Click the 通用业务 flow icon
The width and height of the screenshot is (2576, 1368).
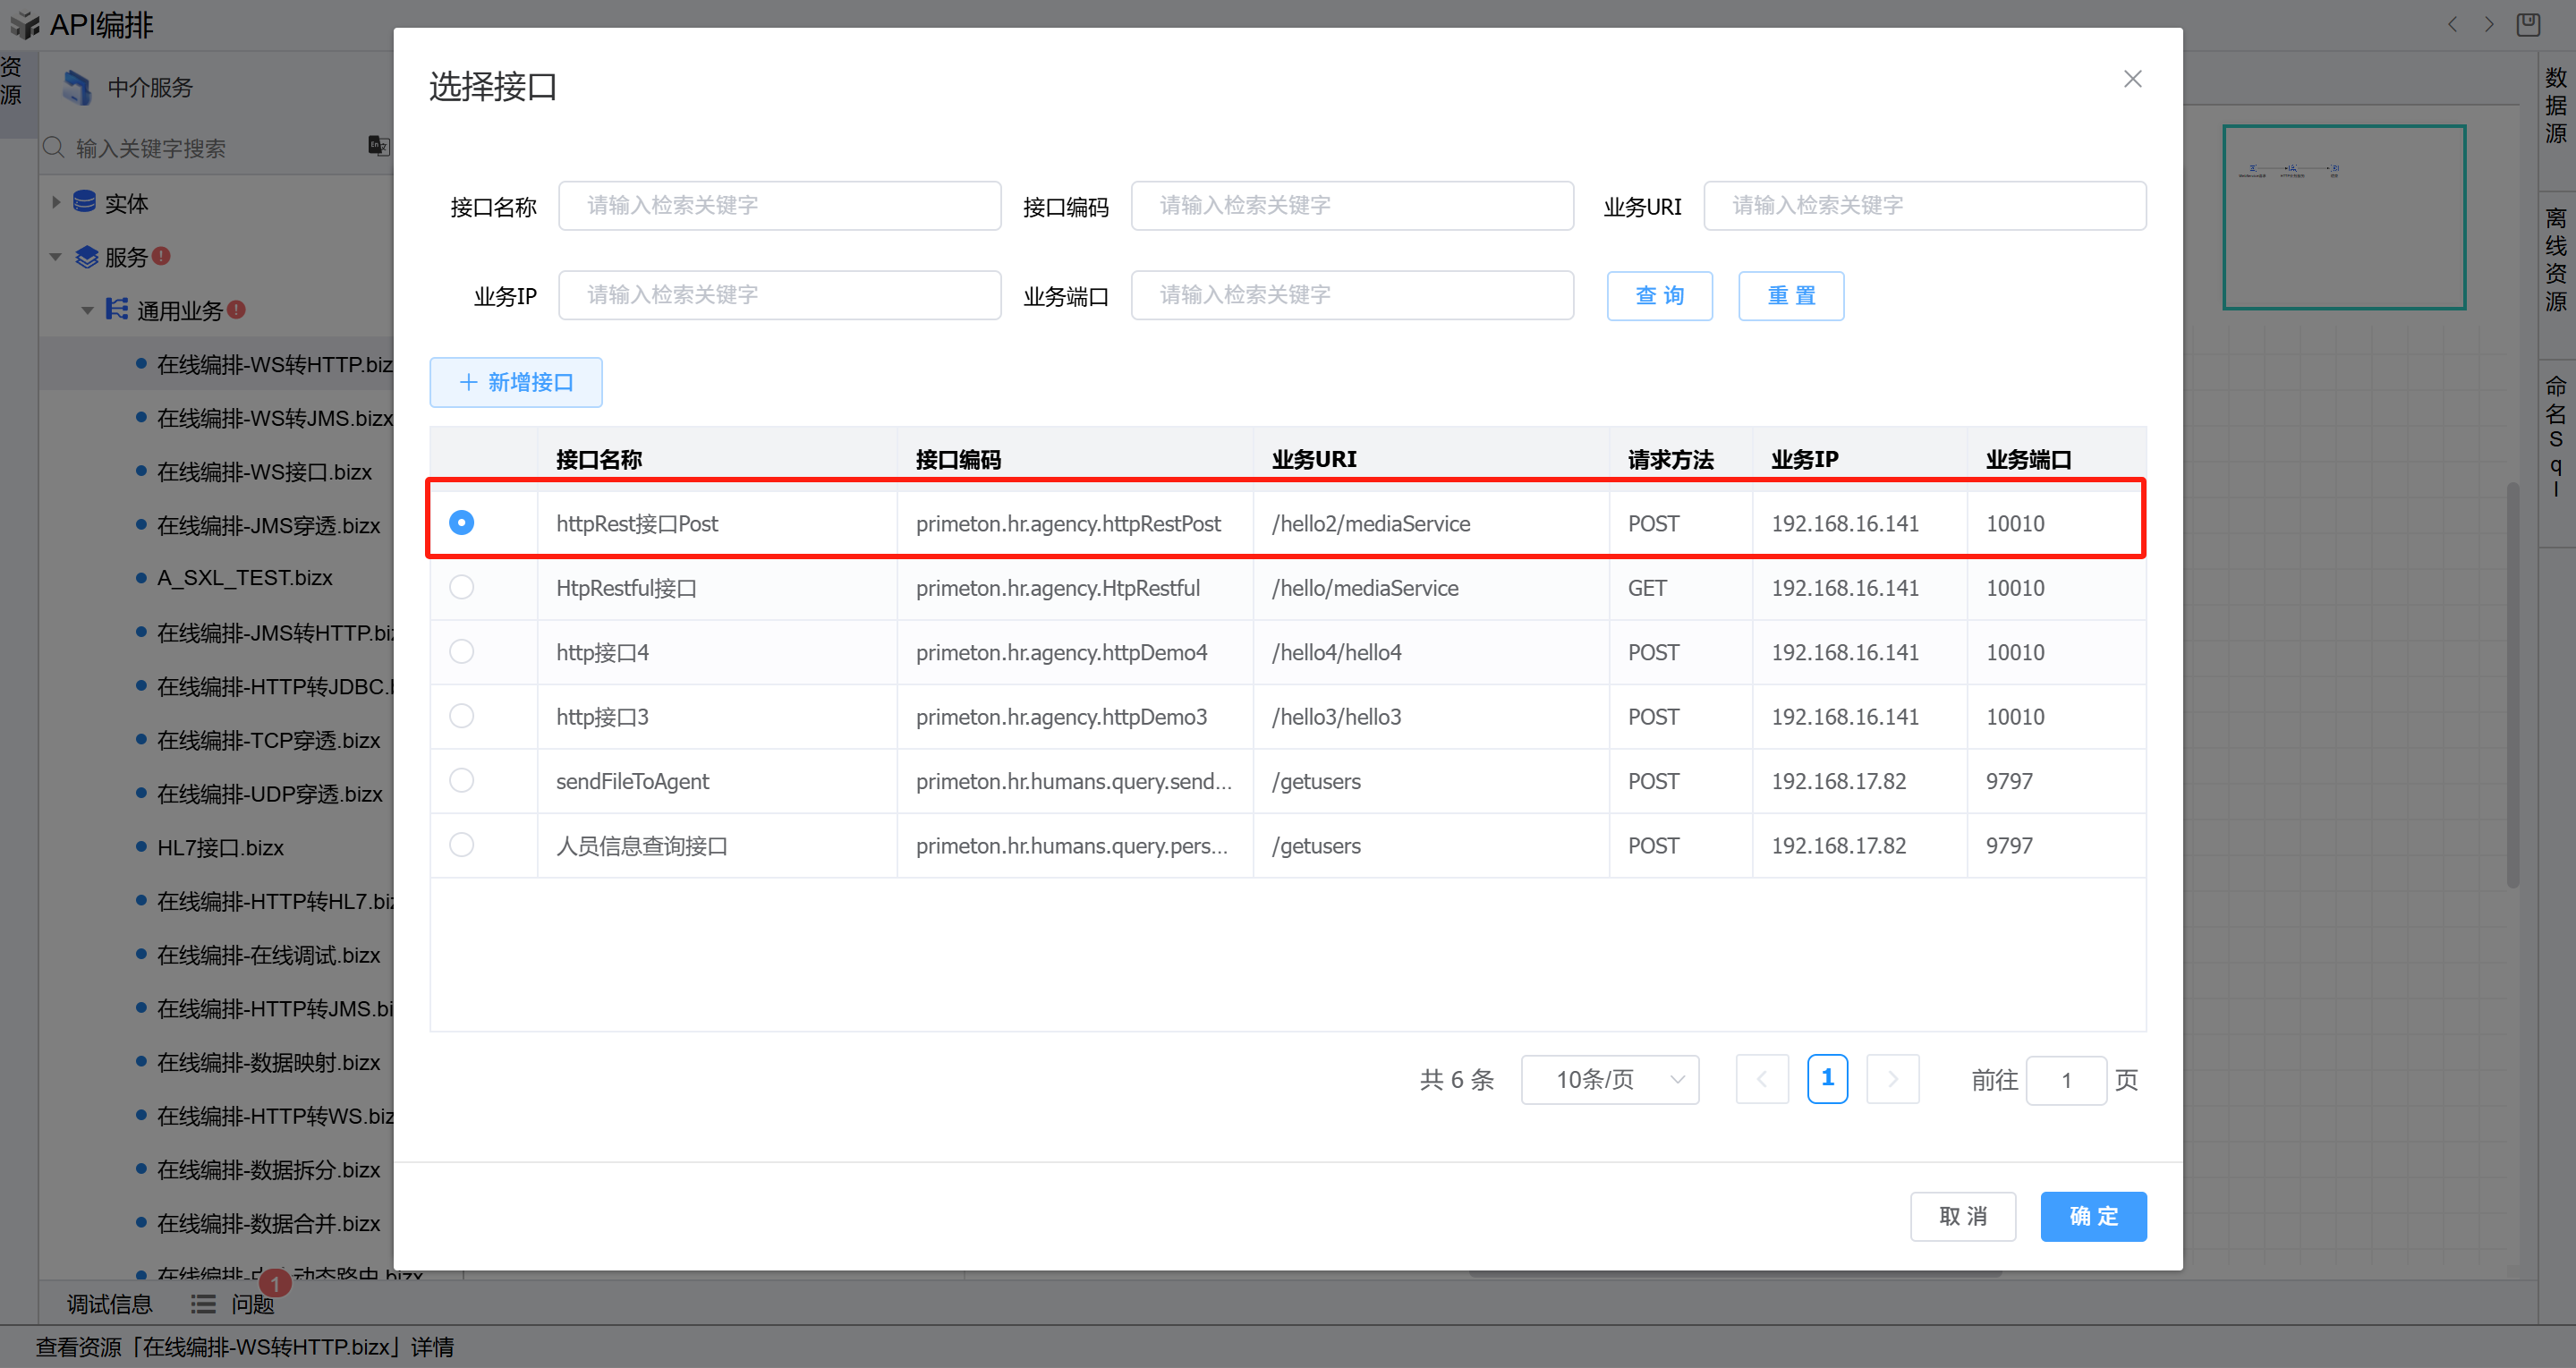117,310
